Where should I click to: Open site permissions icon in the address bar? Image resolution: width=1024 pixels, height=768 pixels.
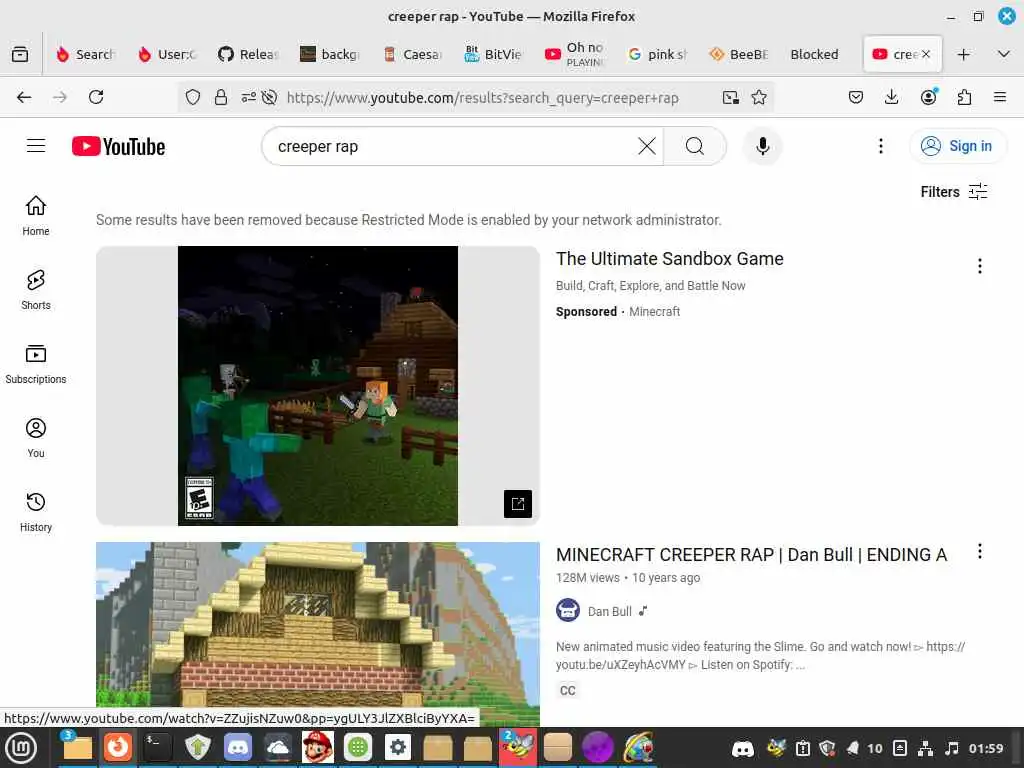(x=248, y=97)
